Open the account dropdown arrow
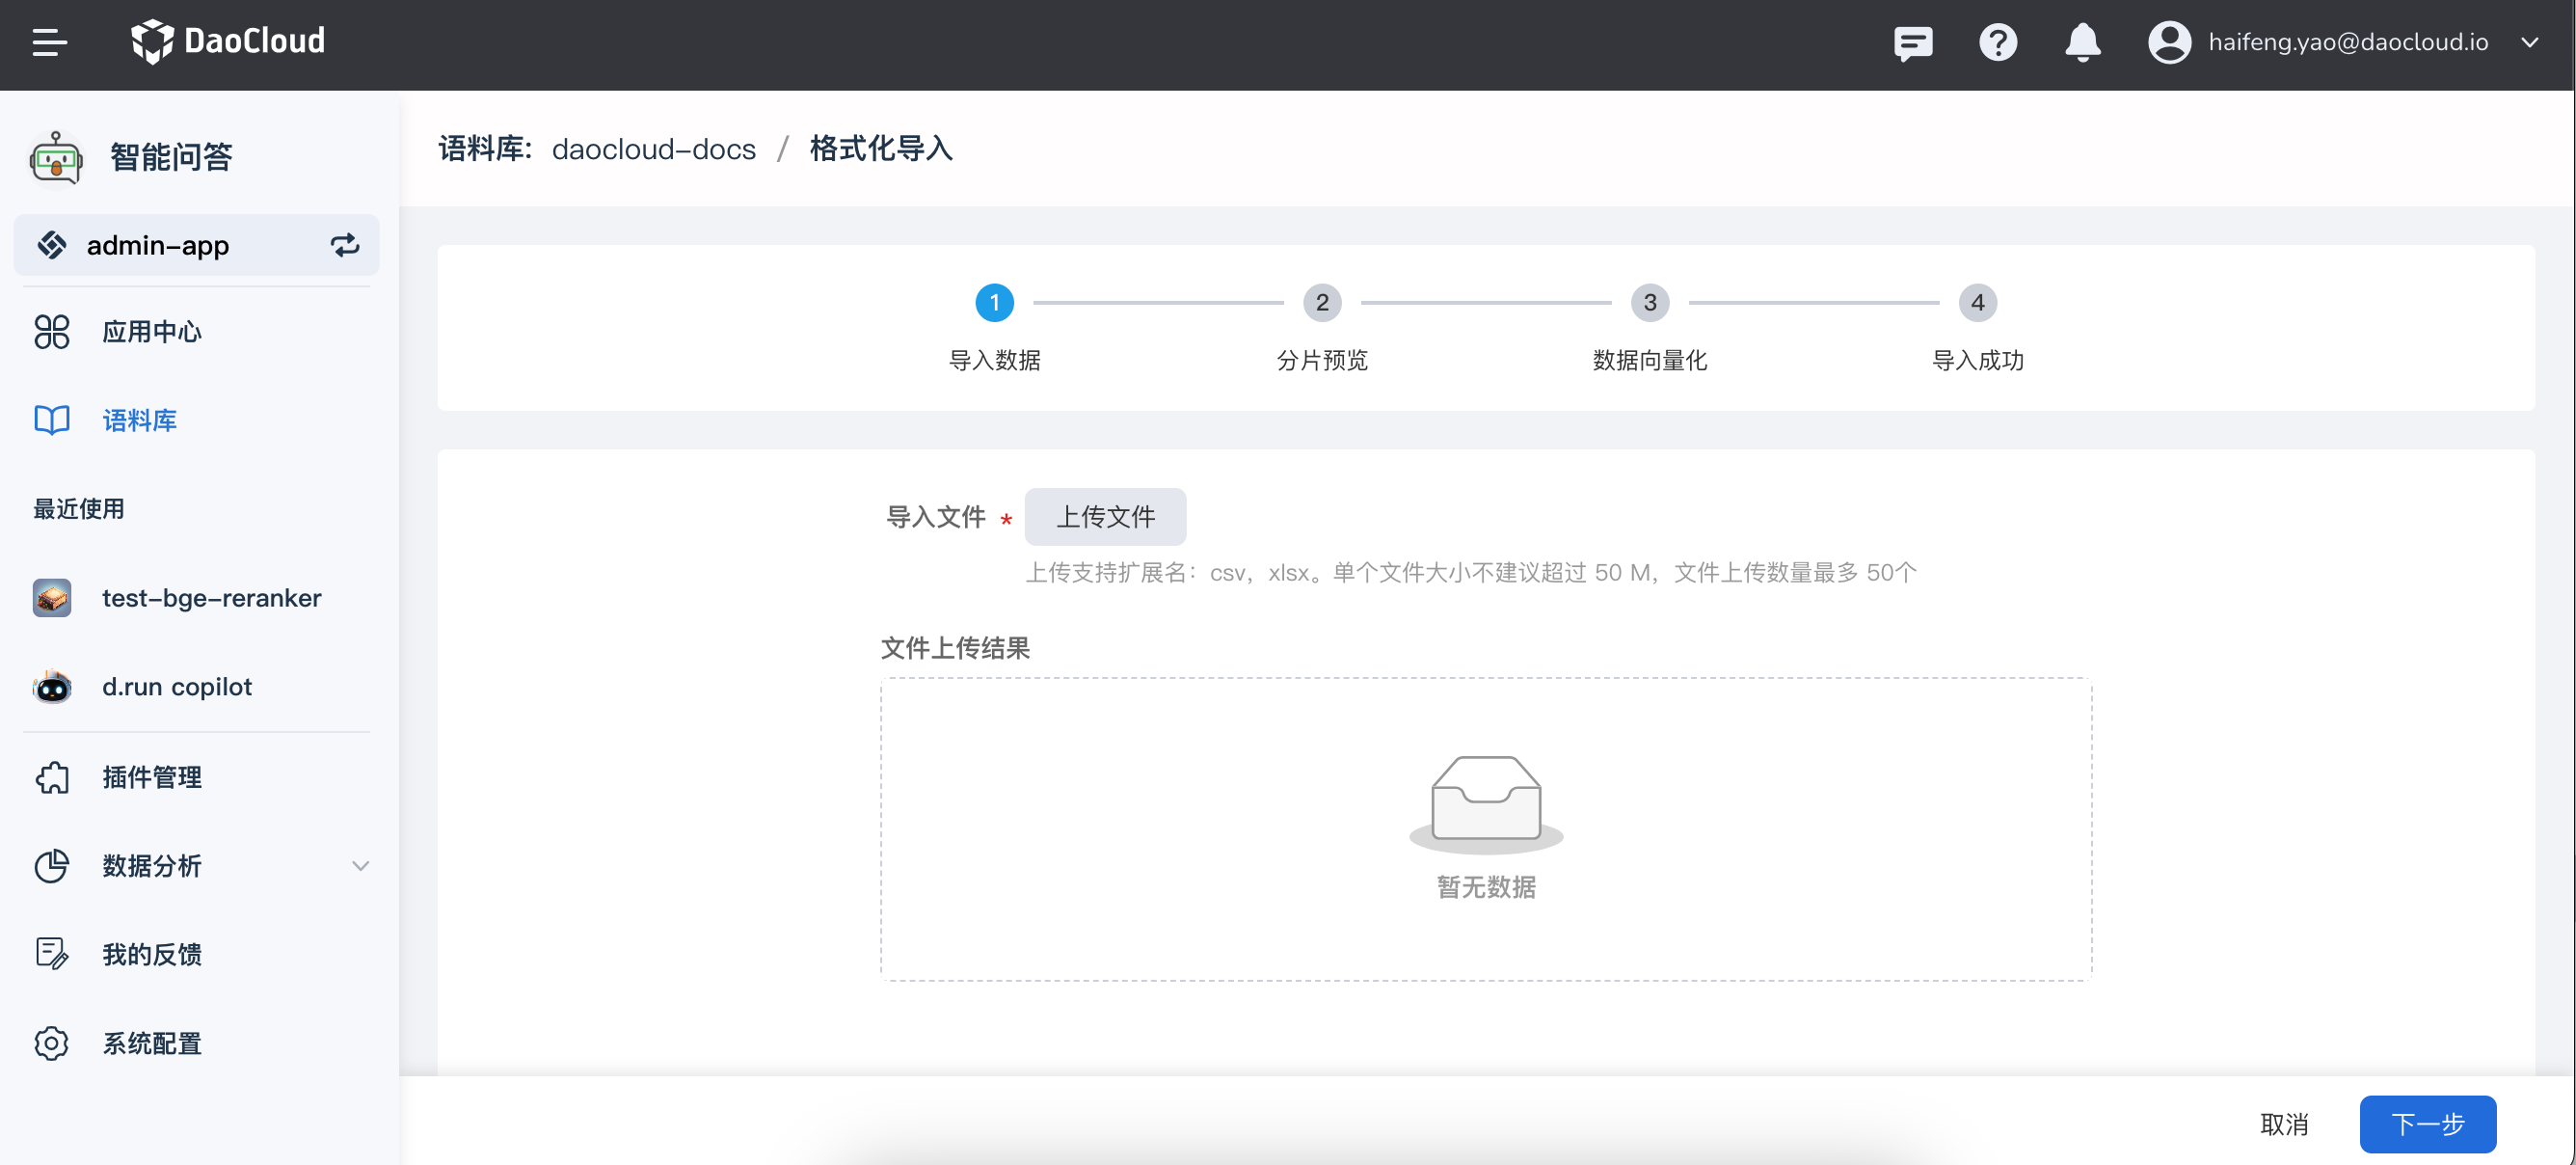2576x1165 pixels. 2529,42
